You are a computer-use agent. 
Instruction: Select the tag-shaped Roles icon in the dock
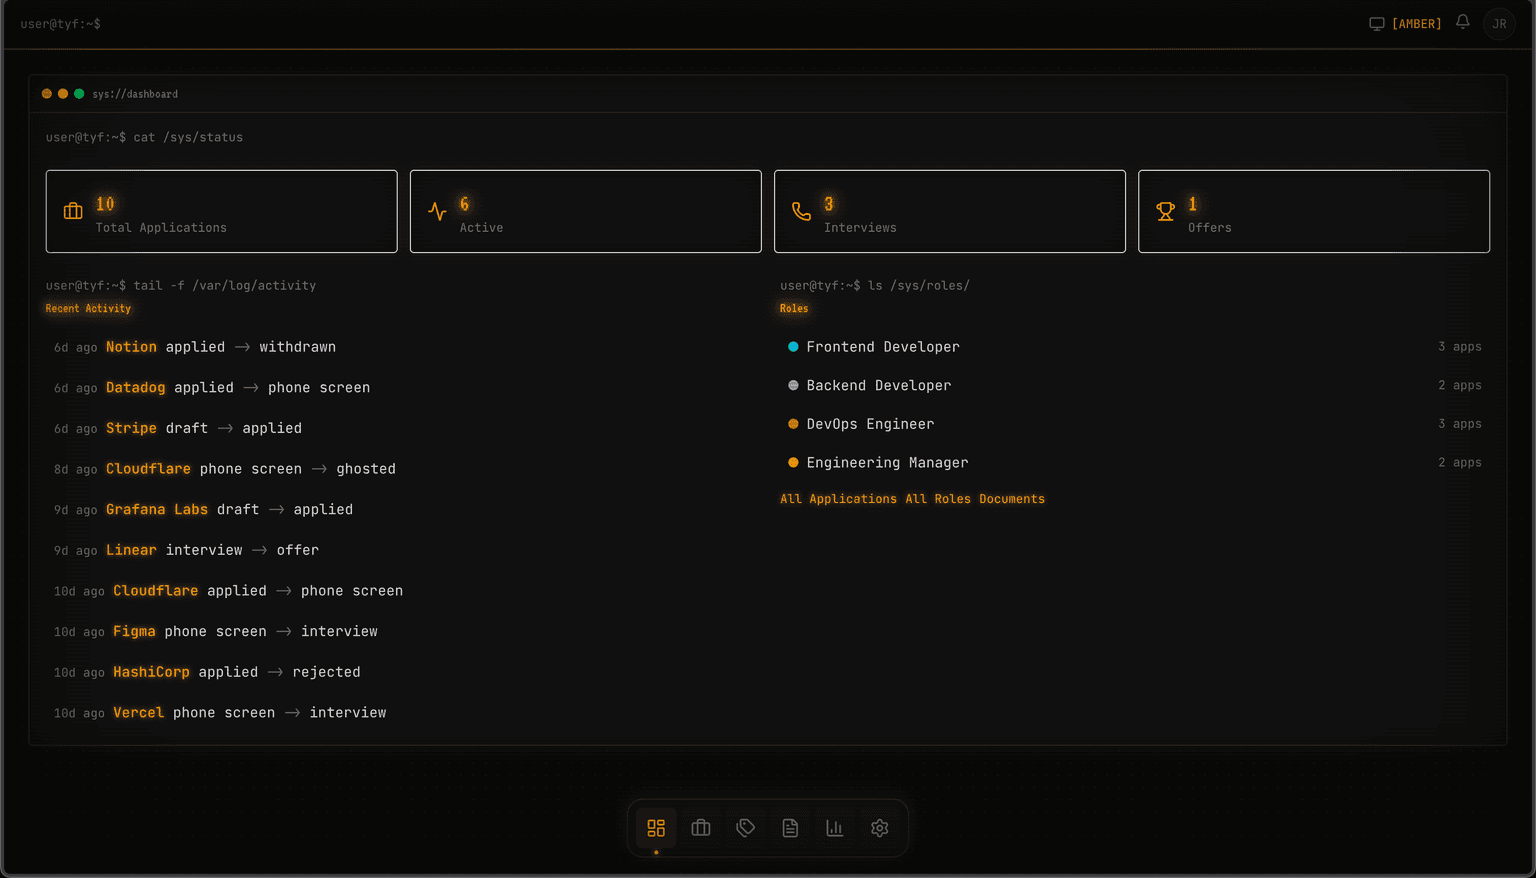[x=745, y=827]
